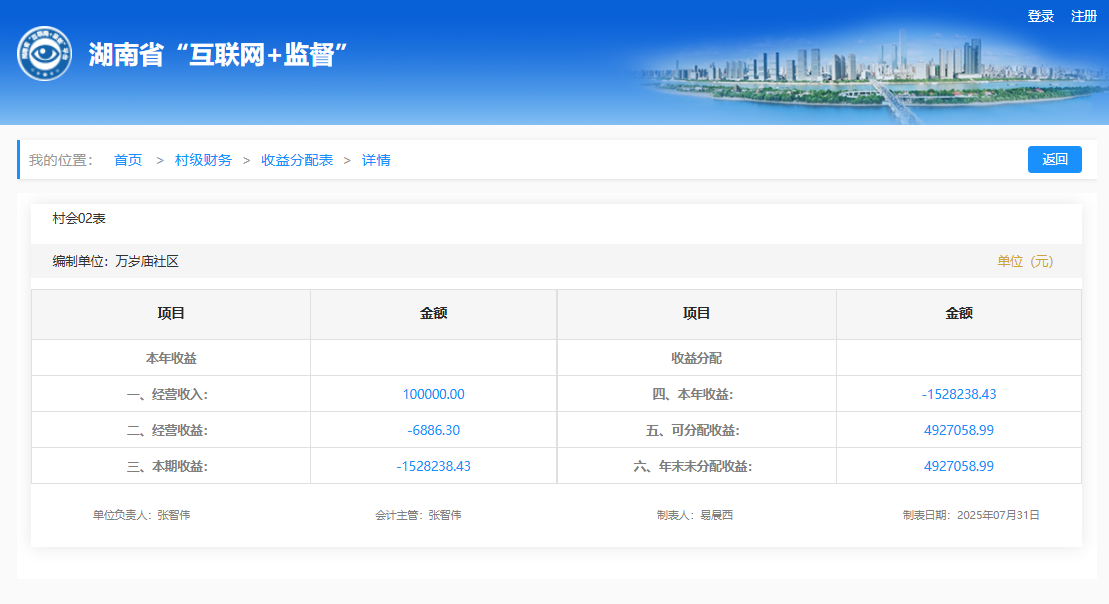Click the 编制单位 万岁庙社区 label
This screenshot has height=604, width=1109.
(x=115, y=261)
